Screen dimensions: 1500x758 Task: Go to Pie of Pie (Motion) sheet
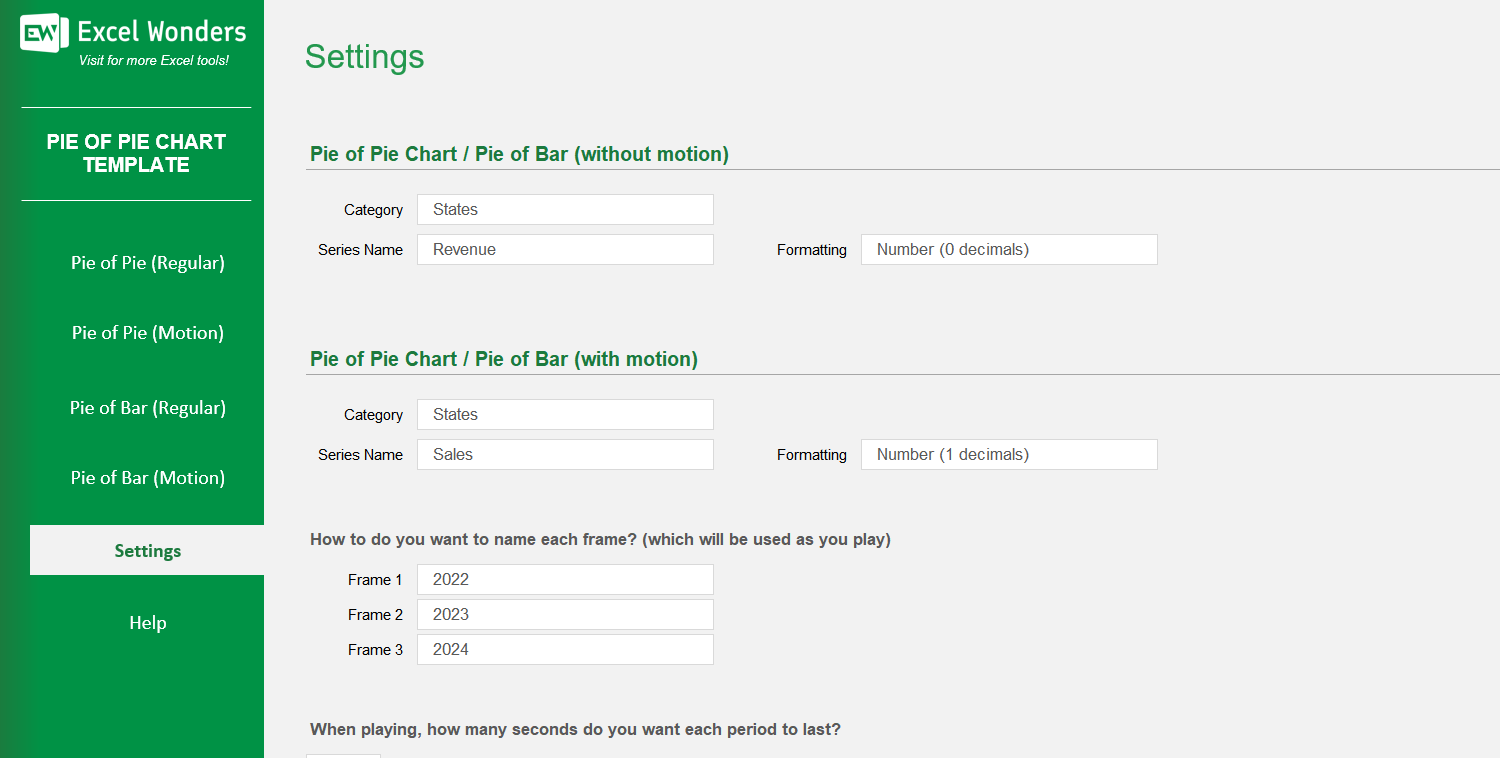click(x=147, y=333)
